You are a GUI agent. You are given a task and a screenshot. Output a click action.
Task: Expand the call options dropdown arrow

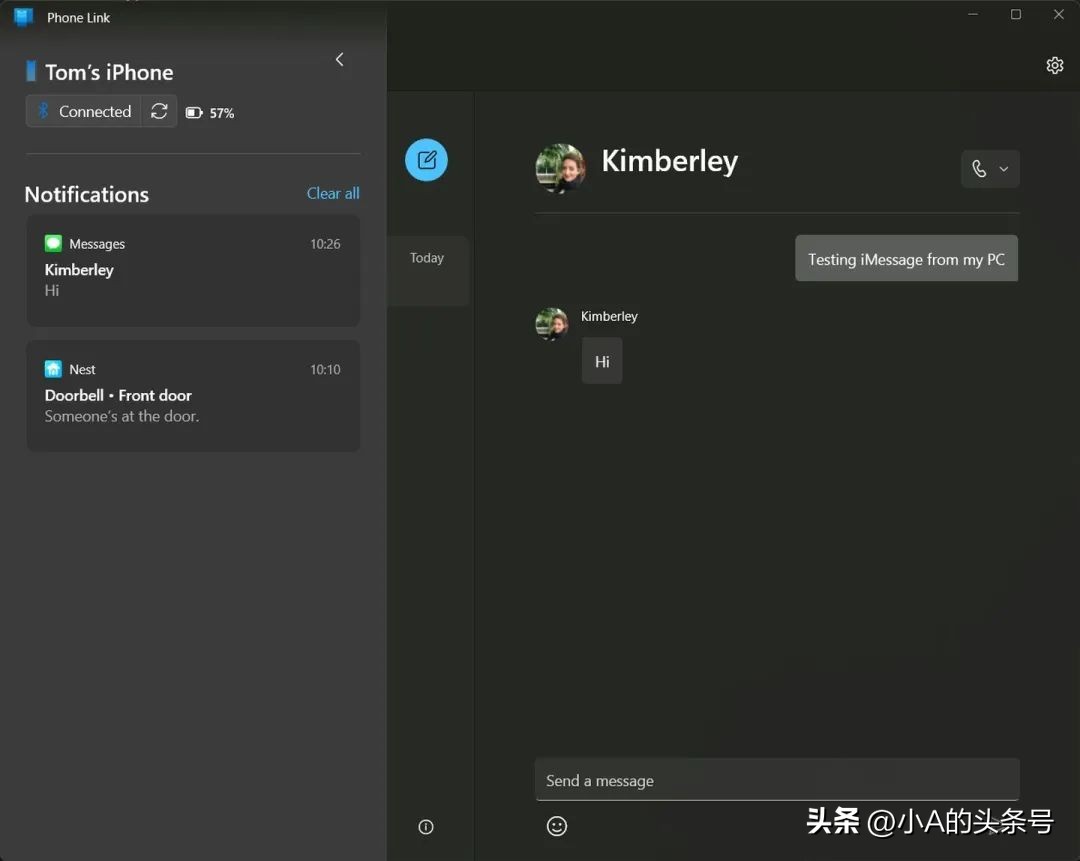(x=1004, y=169)
